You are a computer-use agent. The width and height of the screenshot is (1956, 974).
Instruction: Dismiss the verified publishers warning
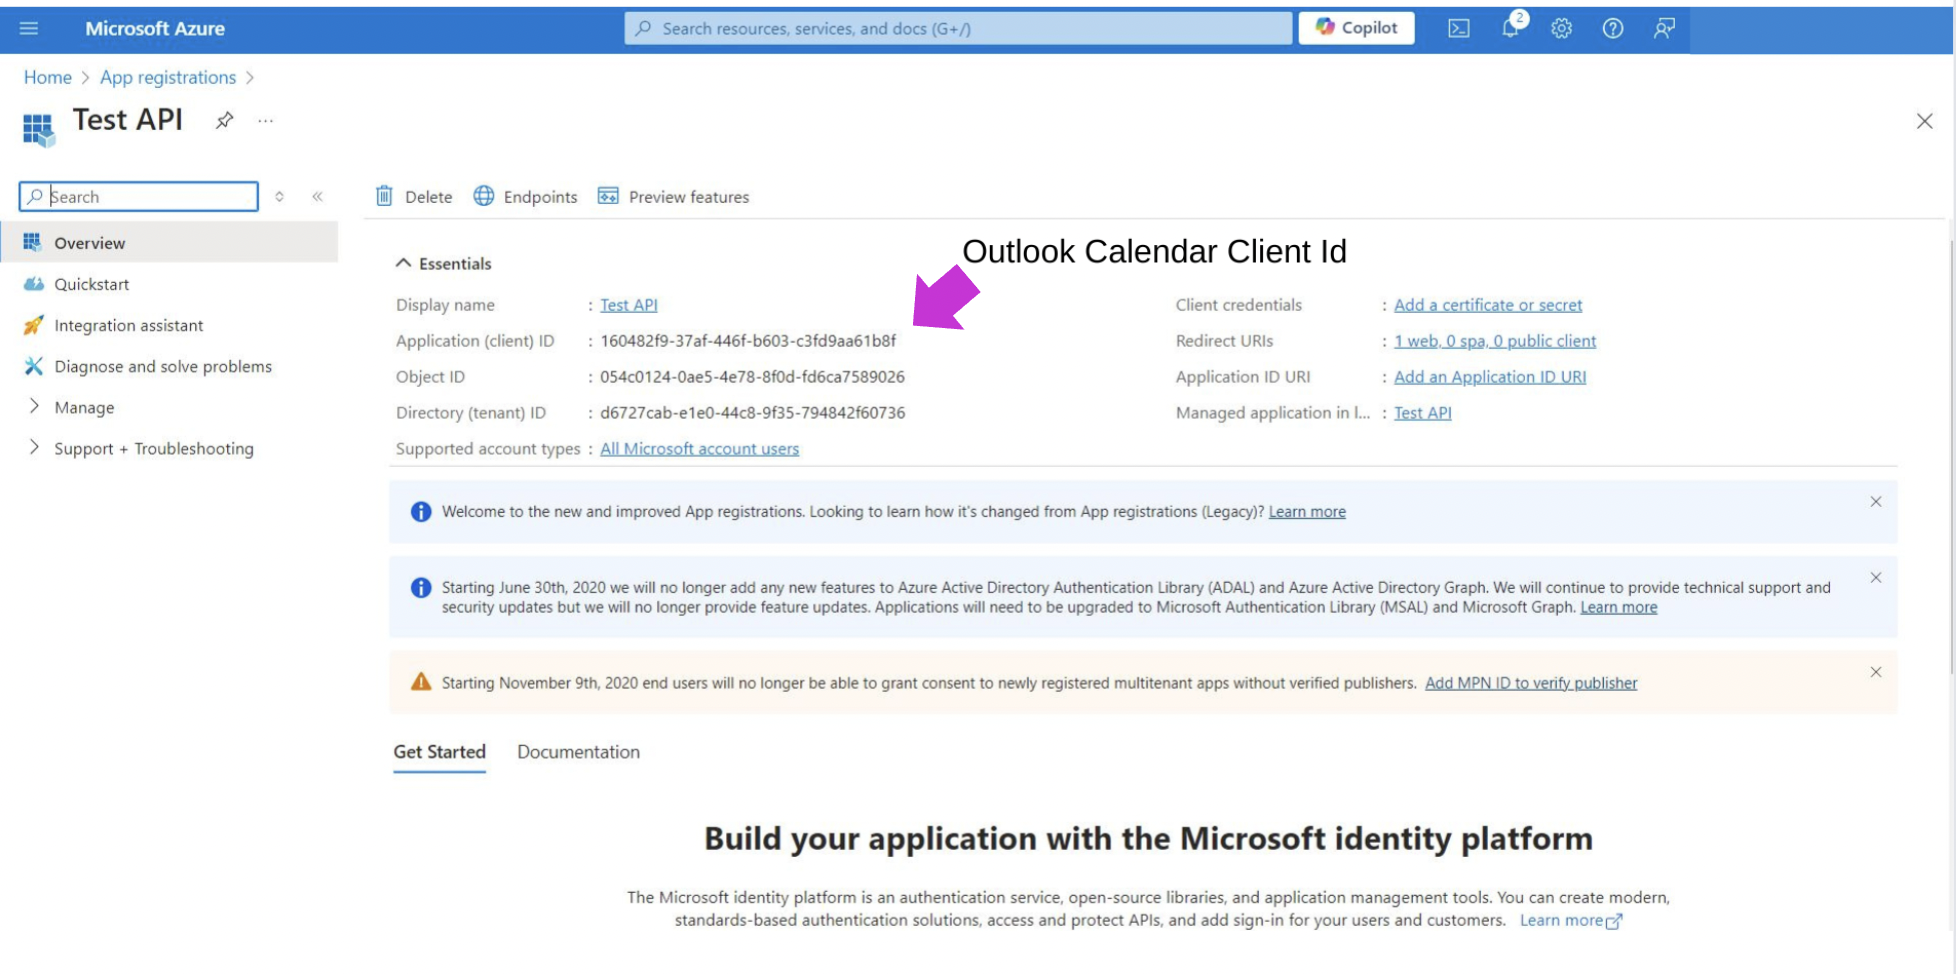1876,672
